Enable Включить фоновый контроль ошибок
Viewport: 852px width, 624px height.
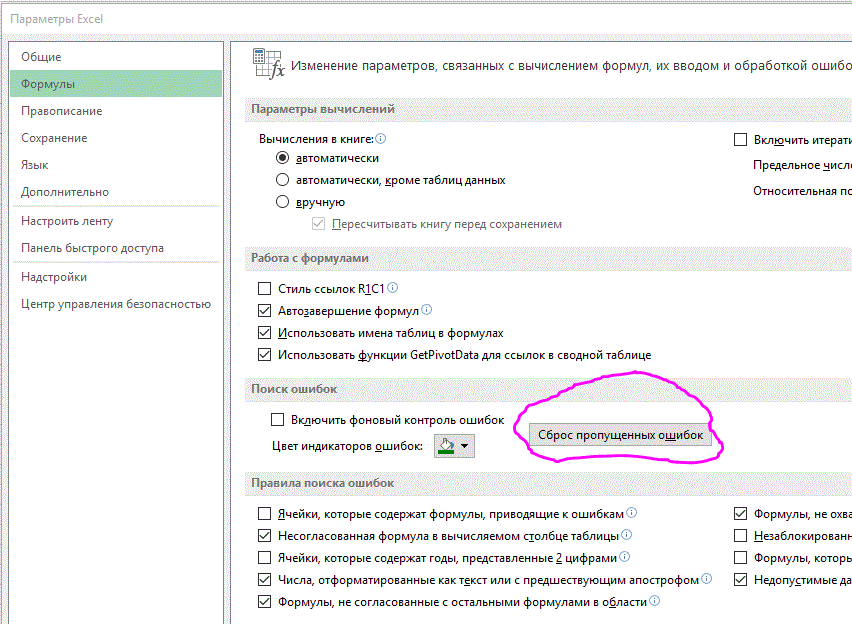(277, 420)
